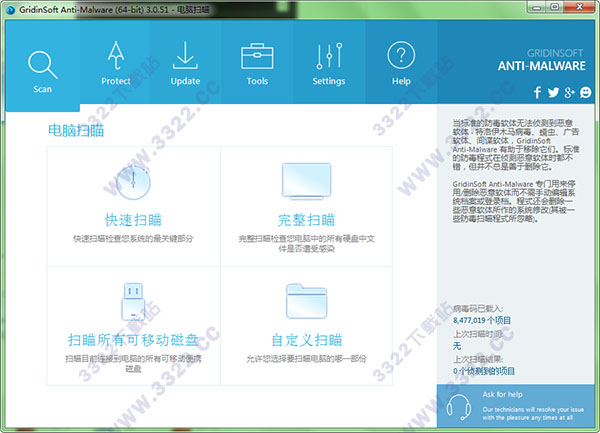The width and height of the screenshot is (600, 433).
Task: Switch to the Tools label tab
Action: click(257, 81)
